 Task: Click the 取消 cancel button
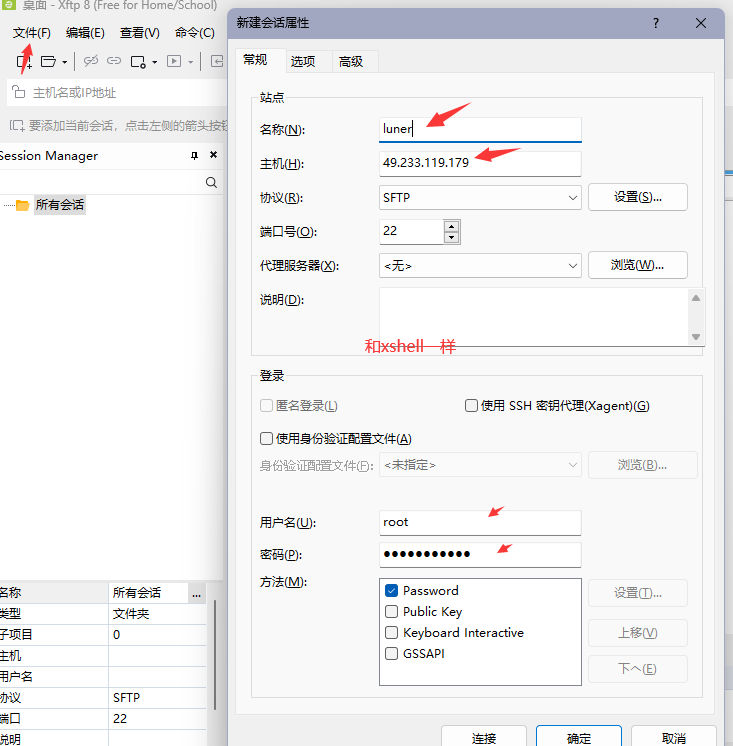point(674,736)
